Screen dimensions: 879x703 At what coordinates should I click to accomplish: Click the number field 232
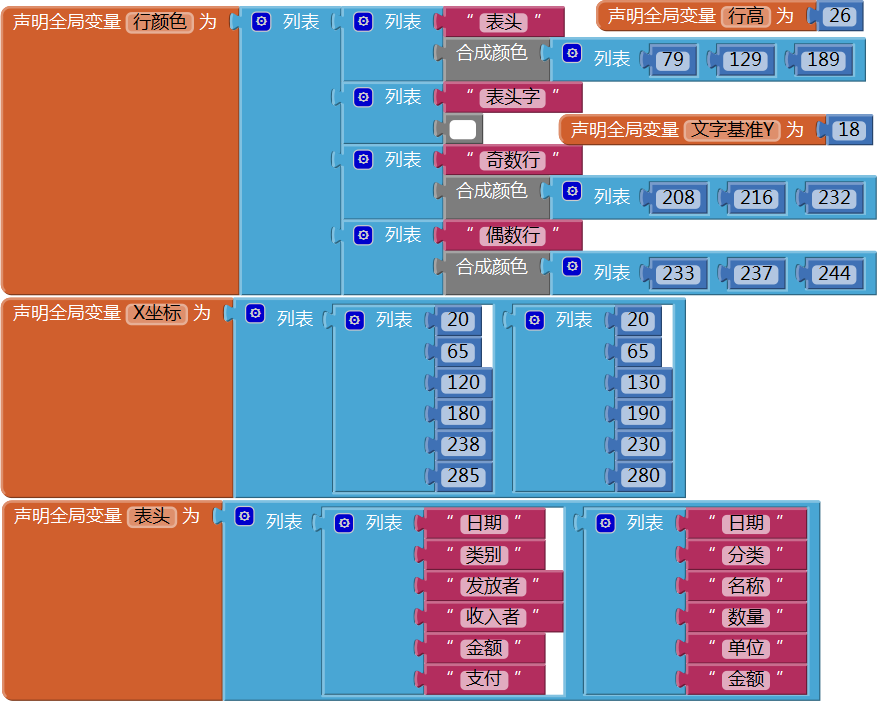pos(834,198)
